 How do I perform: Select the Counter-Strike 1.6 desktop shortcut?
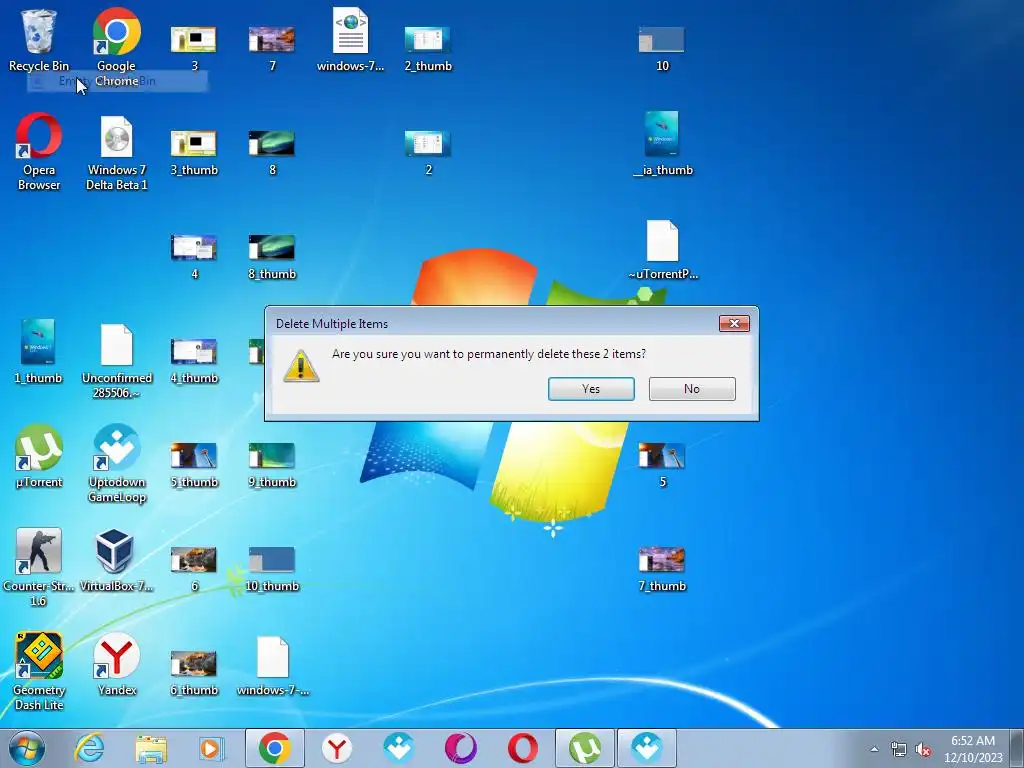(39, 567)
